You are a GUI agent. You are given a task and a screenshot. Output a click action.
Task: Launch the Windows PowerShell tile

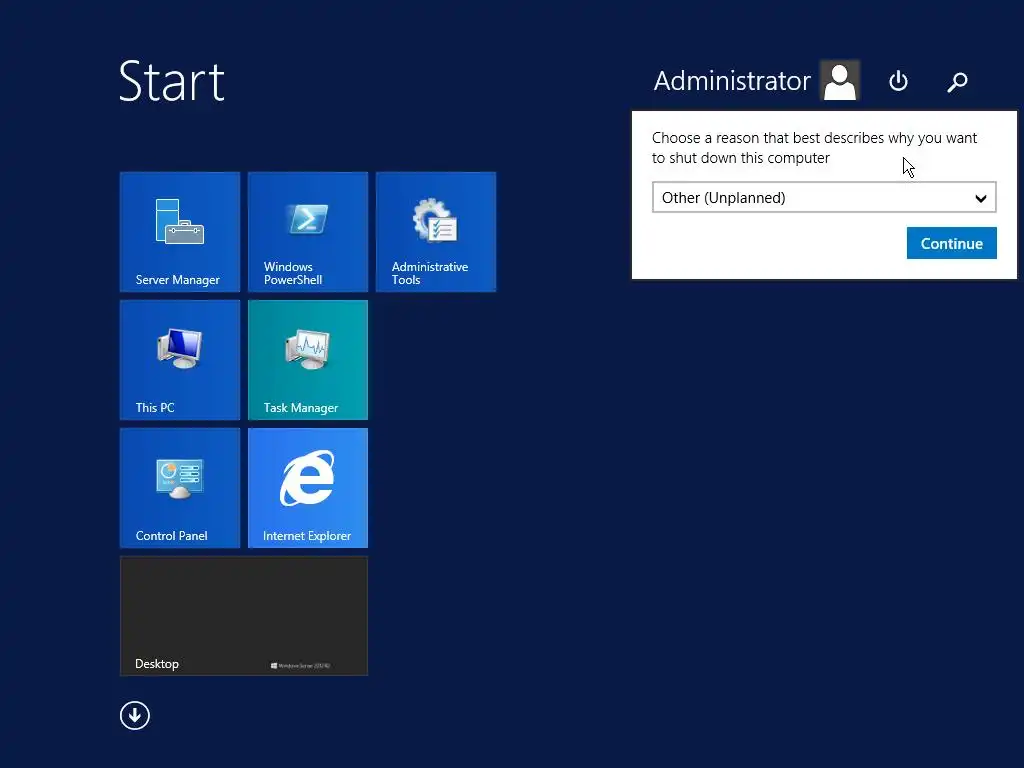click(x=308, y=232)
